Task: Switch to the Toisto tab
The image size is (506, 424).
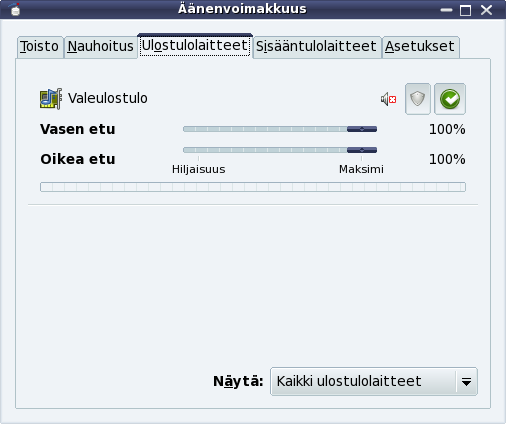Action: (40, 47)
